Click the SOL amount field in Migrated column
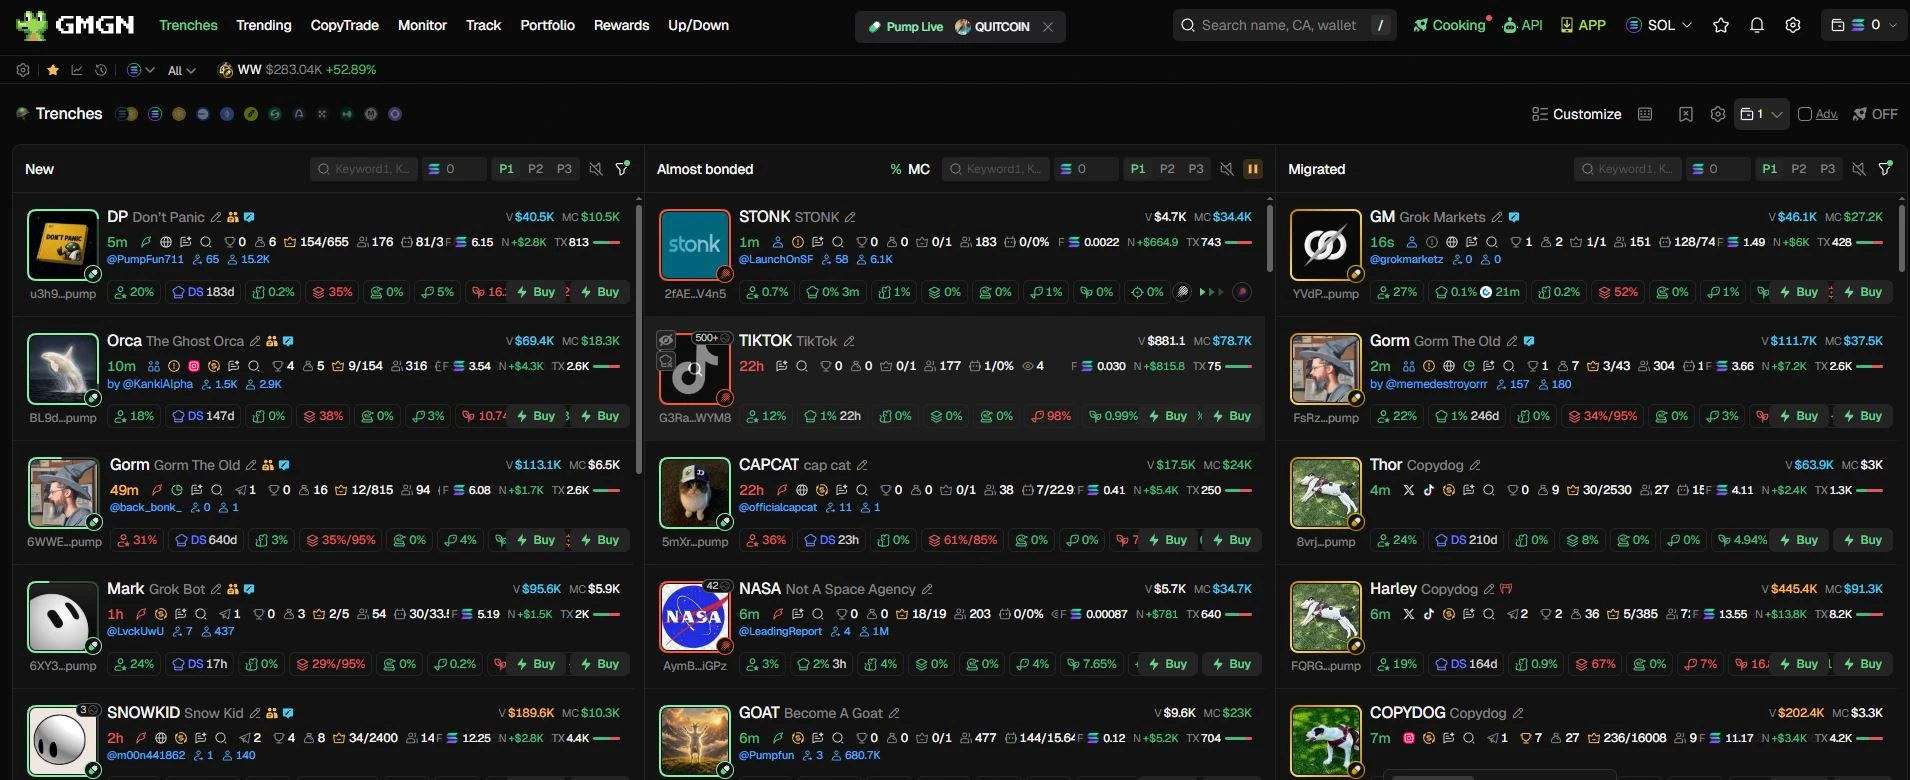Viewport: 1910px width, 780px height. pyautogui.click(x=1718, y=169)
